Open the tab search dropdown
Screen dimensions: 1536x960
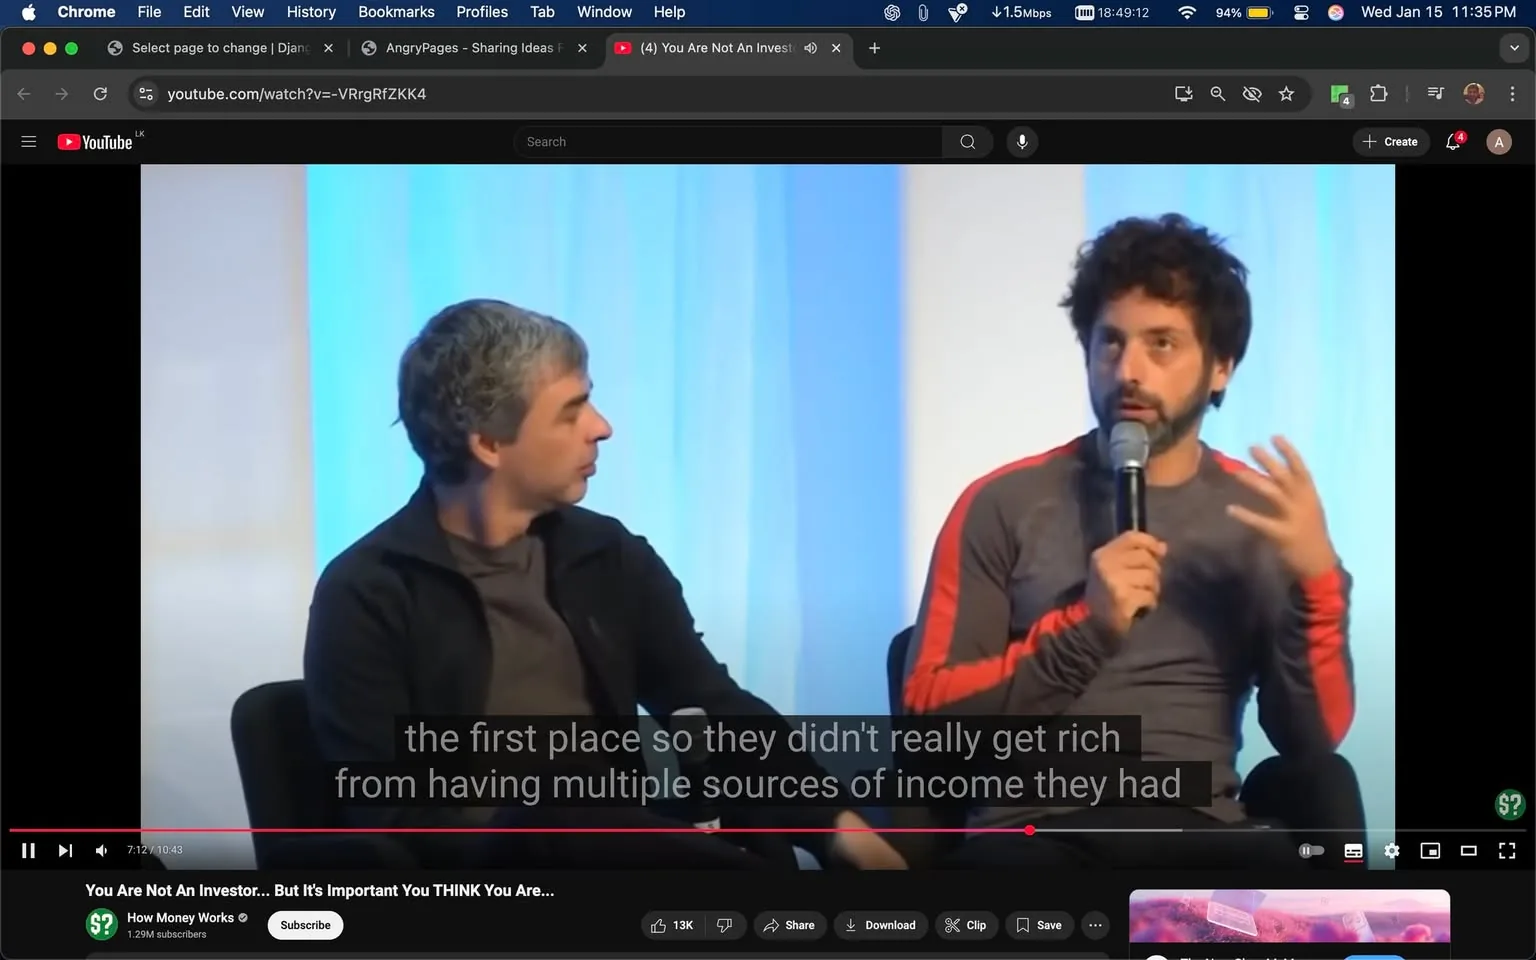pos(1514,47)
